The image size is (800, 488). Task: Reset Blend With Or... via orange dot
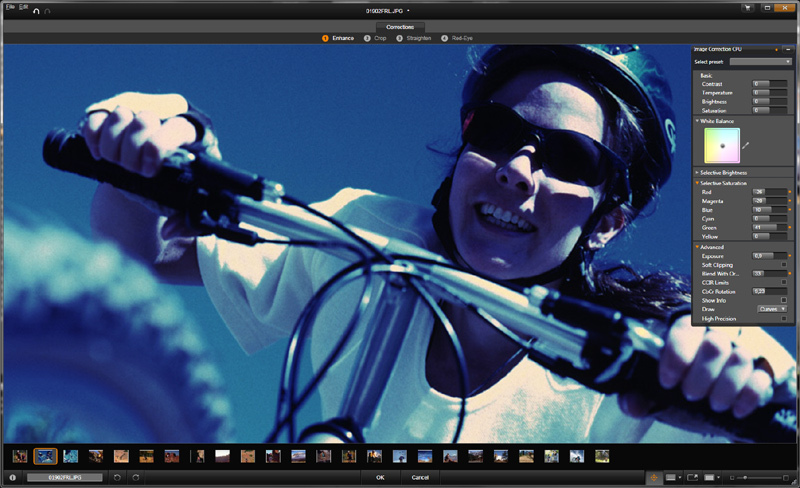coord(790,274)
